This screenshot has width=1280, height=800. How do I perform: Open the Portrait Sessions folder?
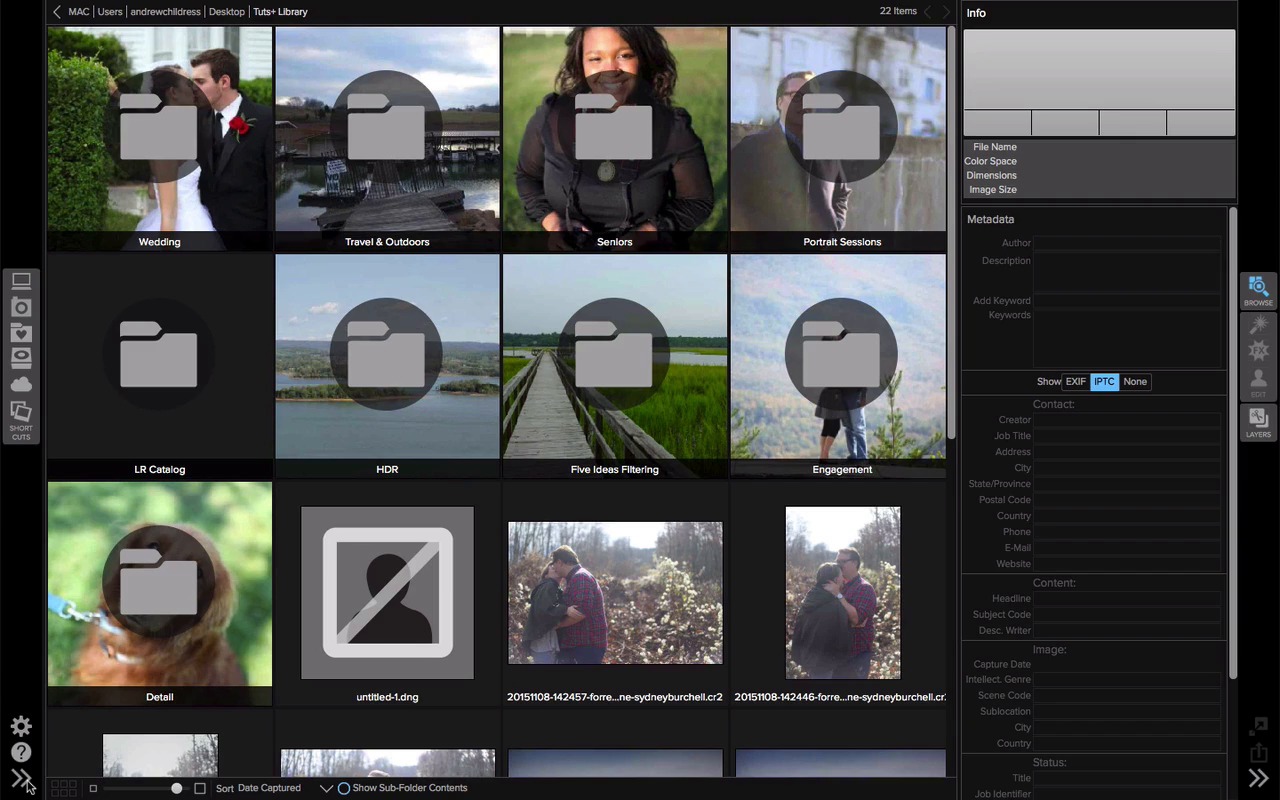838,138
